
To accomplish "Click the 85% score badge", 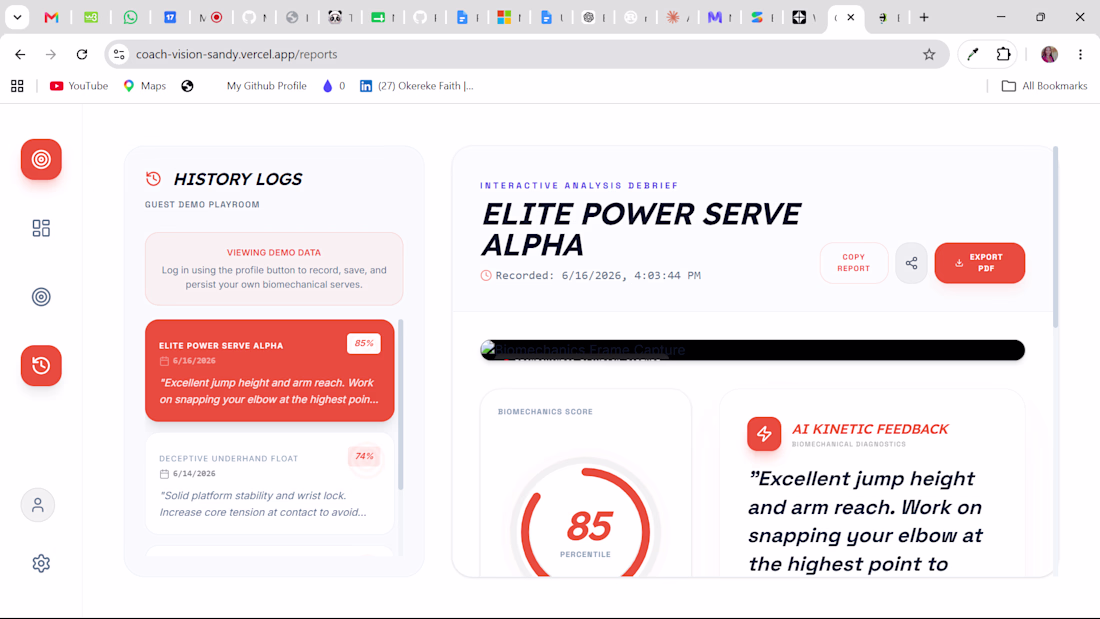I will pyautogui.click(x=363, y=344).
